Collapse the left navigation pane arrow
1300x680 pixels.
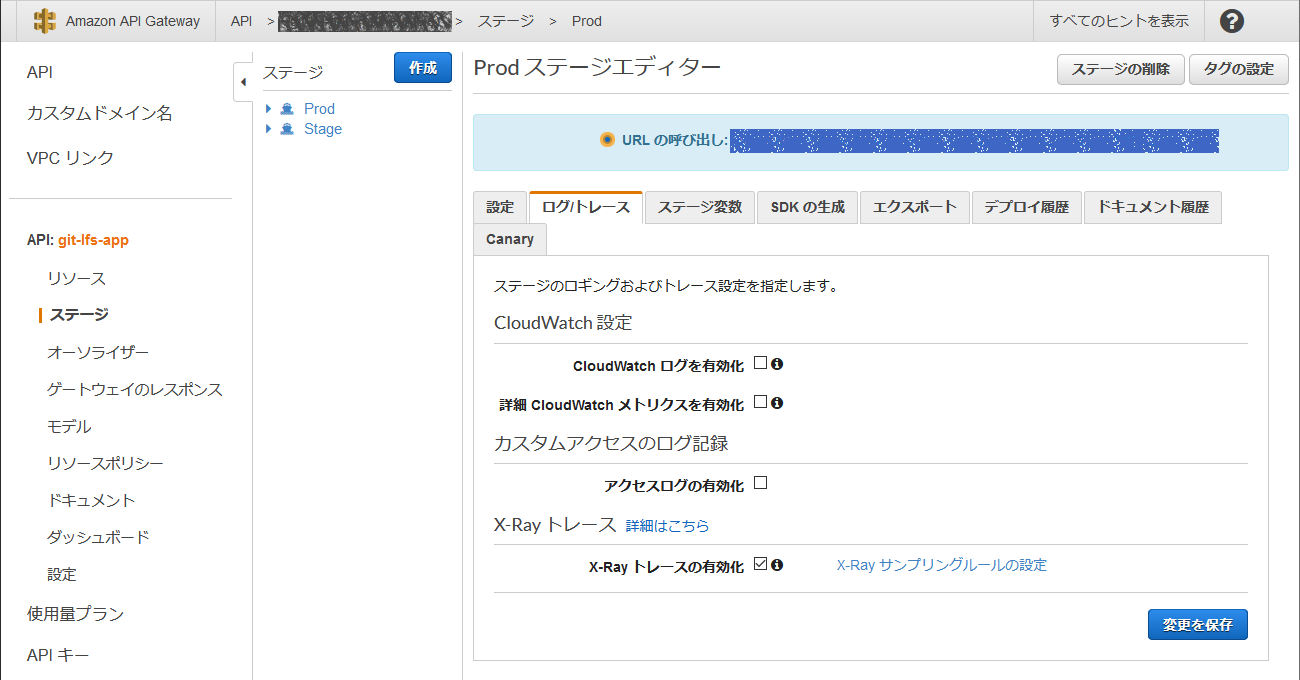point(244,83)
